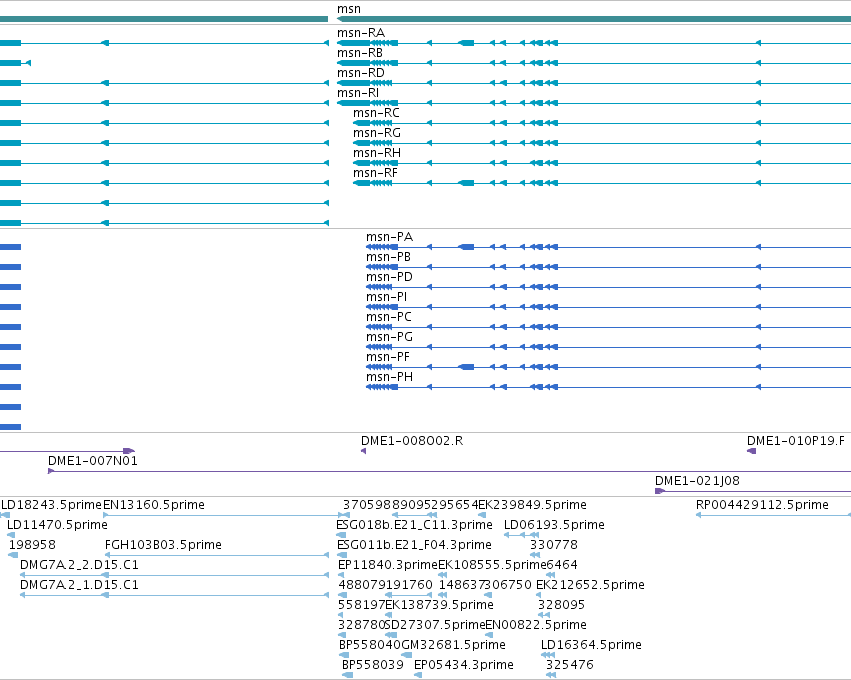Click the 325476 alignment label
Image resolution: width=851 pixels, height=680 pixels.
[569, 666]
